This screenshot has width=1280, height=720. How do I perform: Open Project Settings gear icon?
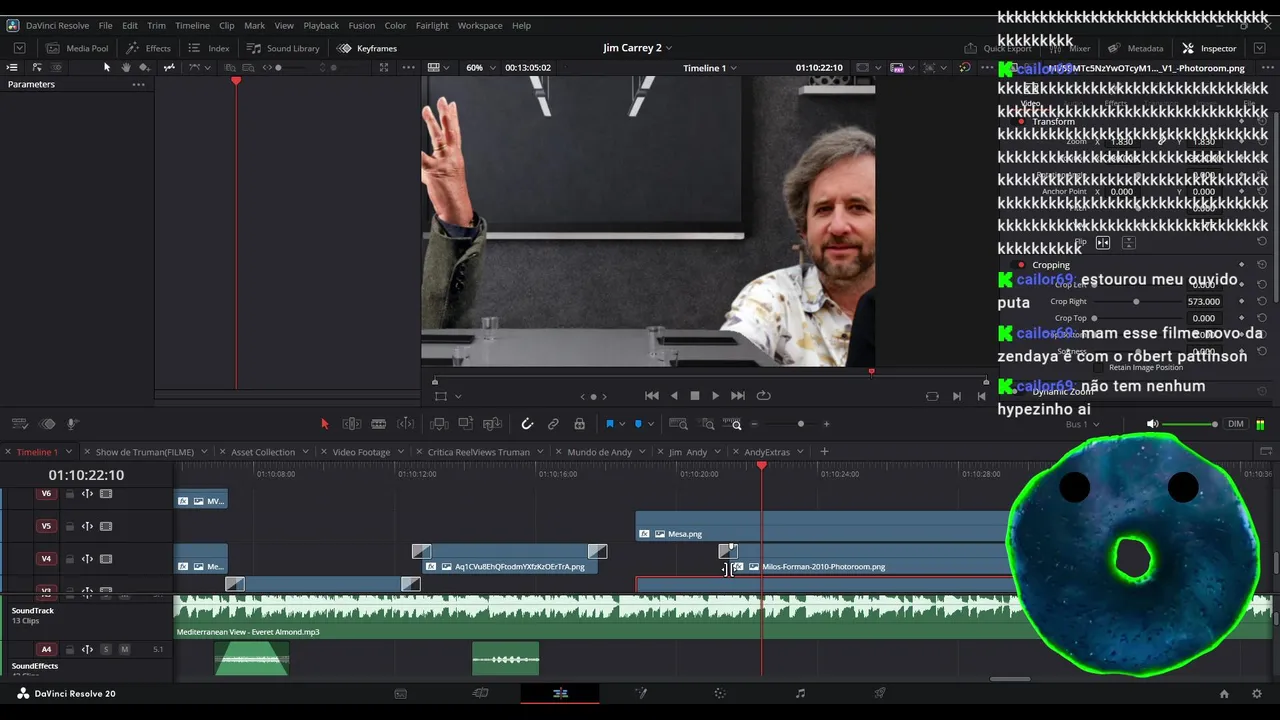(x=1257, y=694)
